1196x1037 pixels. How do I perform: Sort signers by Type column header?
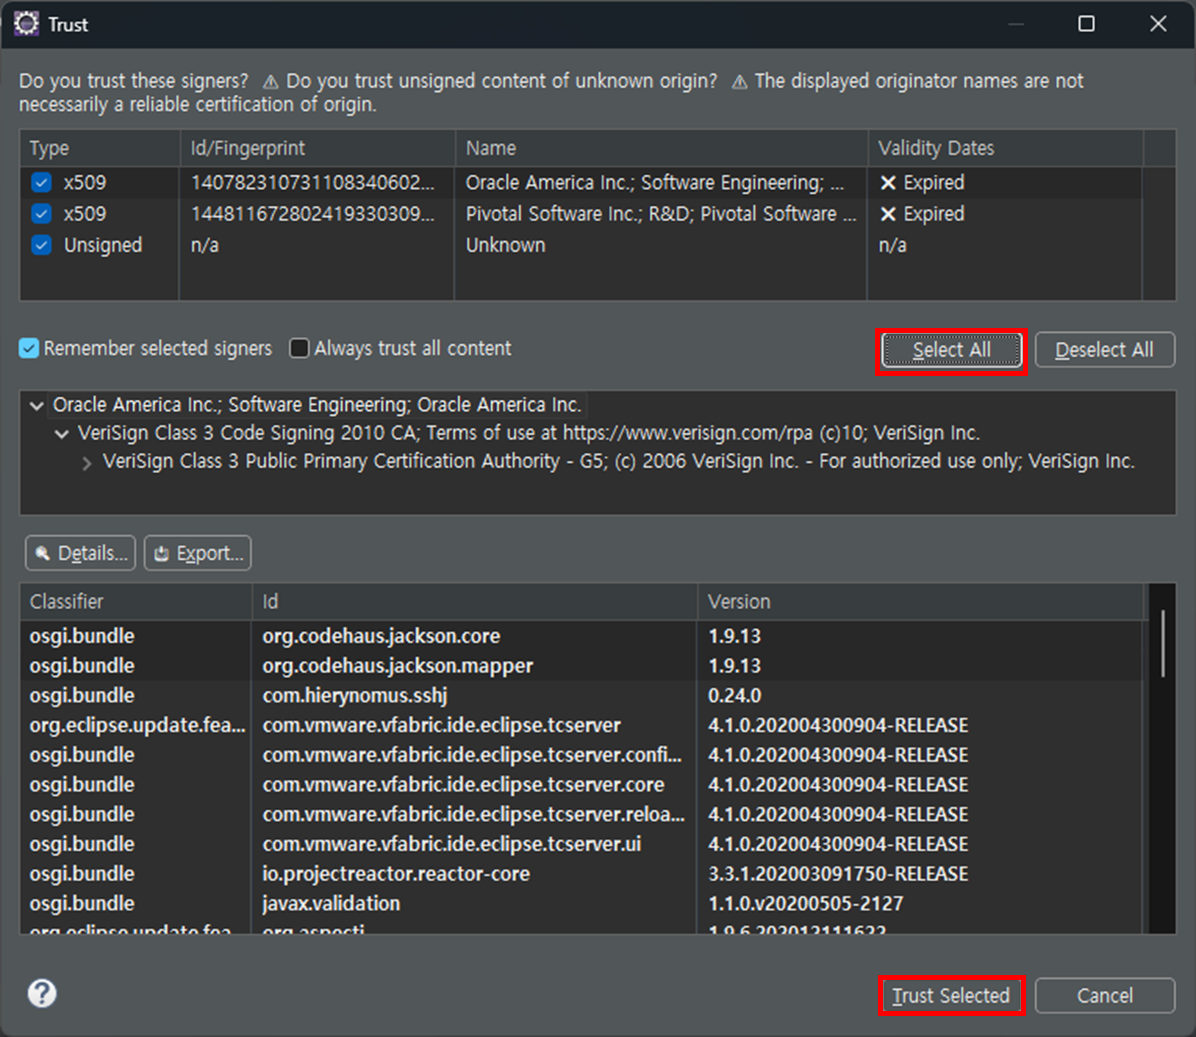[100, 148]
